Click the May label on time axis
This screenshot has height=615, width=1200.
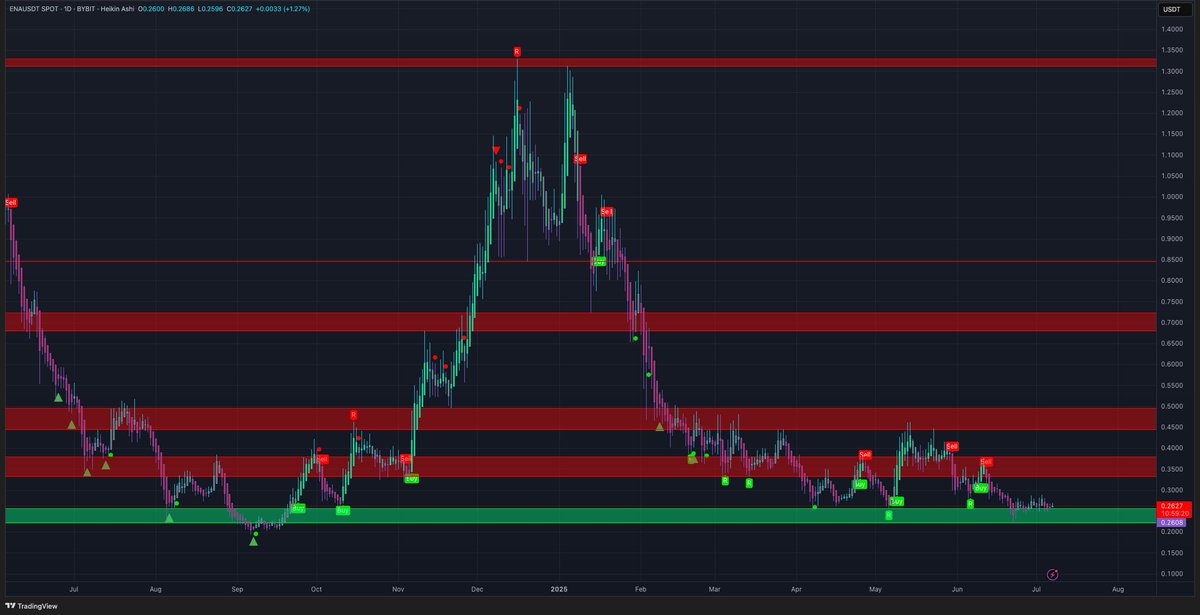coord(876,591)
